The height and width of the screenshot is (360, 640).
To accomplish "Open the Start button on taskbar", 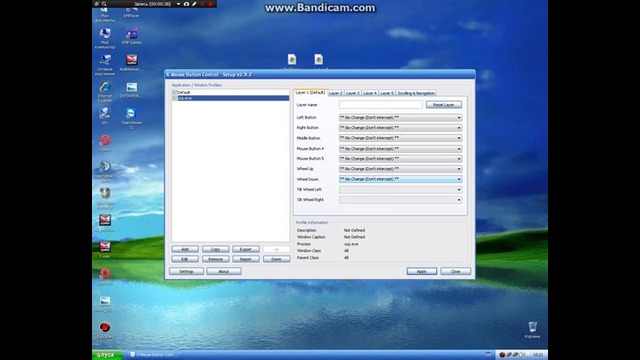I will pos(107,355).
